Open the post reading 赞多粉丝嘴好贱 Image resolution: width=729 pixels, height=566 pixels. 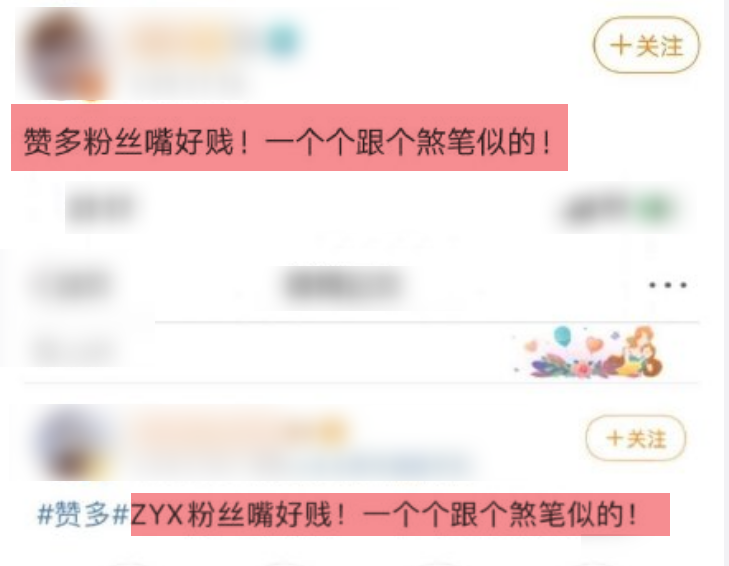point(289,137)
